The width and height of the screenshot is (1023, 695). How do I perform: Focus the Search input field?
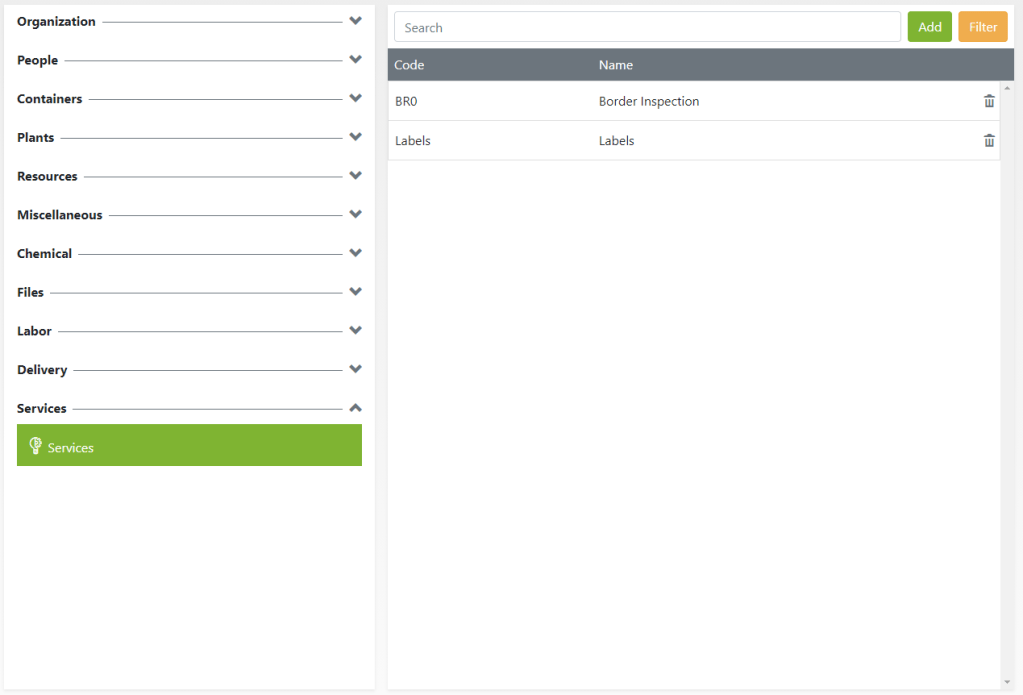pyautogui.click(x=647, y=27)
